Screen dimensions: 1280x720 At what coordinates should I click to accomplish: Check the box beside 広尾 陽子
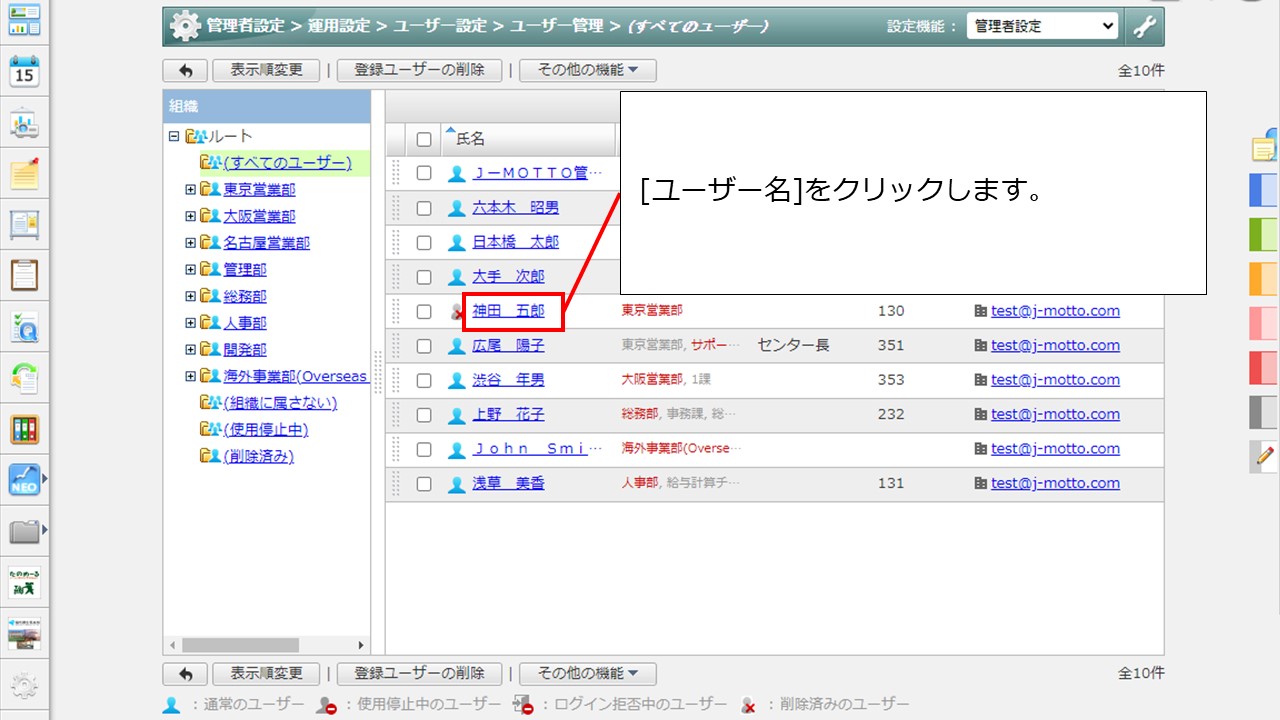[424, 346]
